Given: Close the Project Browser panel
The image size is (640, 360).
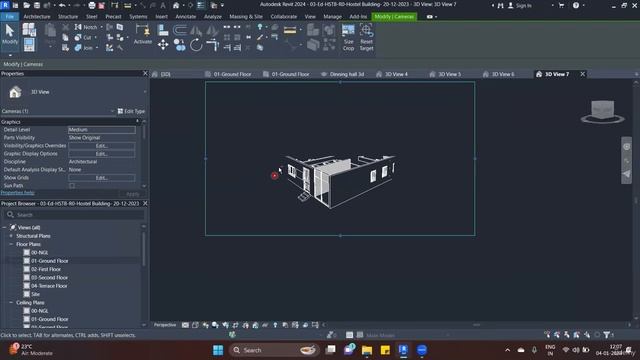Looking at the screenshot, I should click(x=145, y=203).
